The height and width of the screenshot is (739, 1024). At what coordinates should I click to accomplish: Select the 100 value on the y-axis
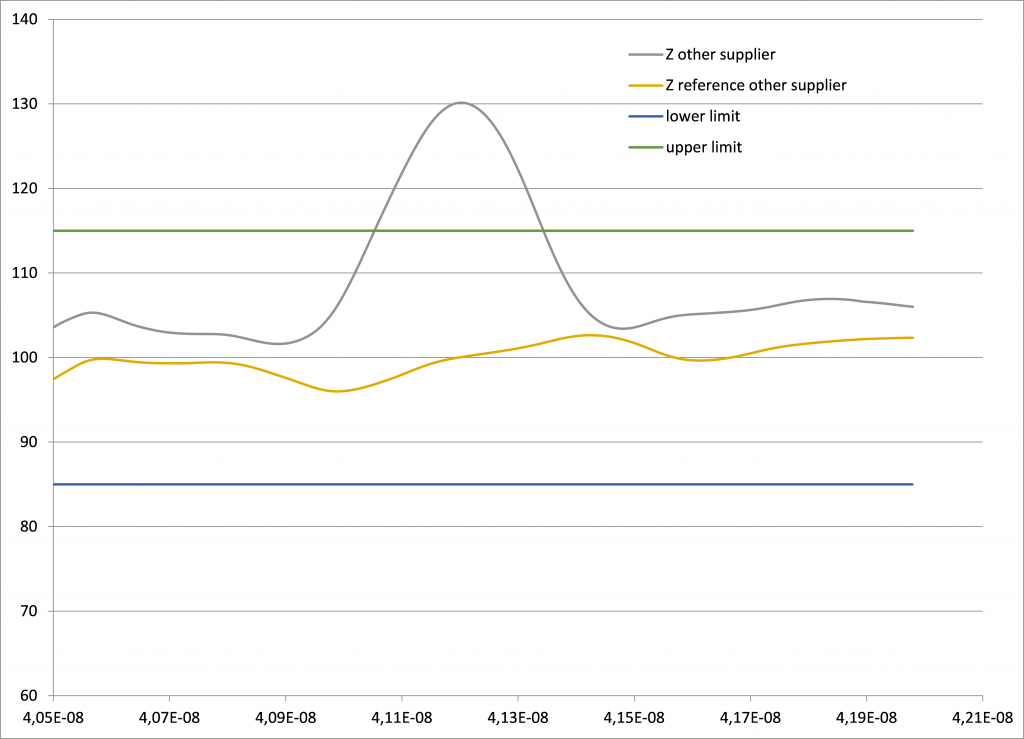click(x=26, y=357)
